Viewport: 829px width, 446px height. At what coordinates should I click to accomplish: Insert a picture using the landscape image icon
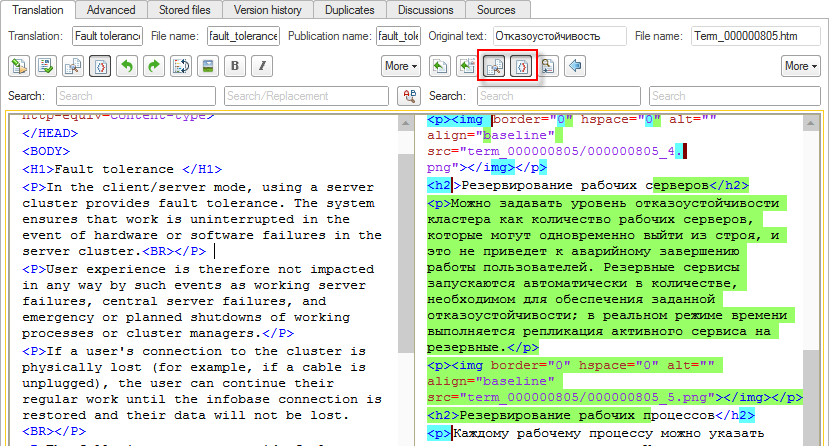coord(208,66)
